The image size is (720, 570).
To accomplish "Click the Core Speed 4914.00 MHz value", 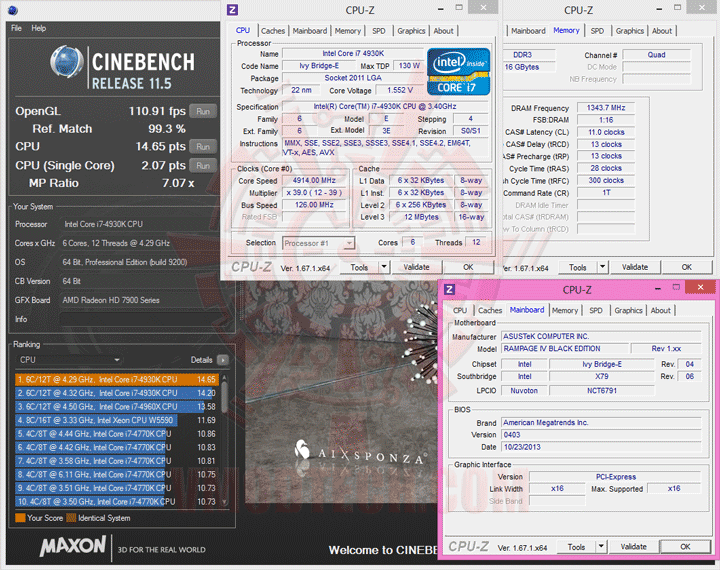I will [x=314, y=181].
